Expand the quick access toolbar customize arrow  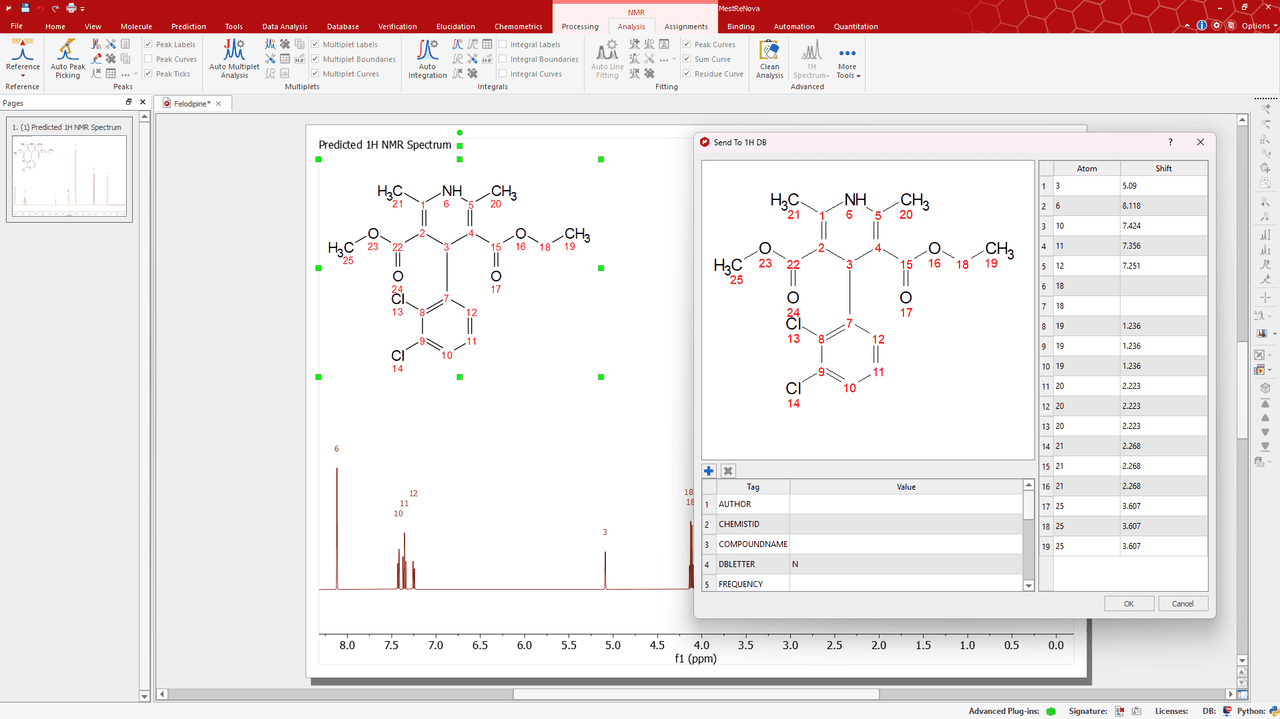(84, 8)
